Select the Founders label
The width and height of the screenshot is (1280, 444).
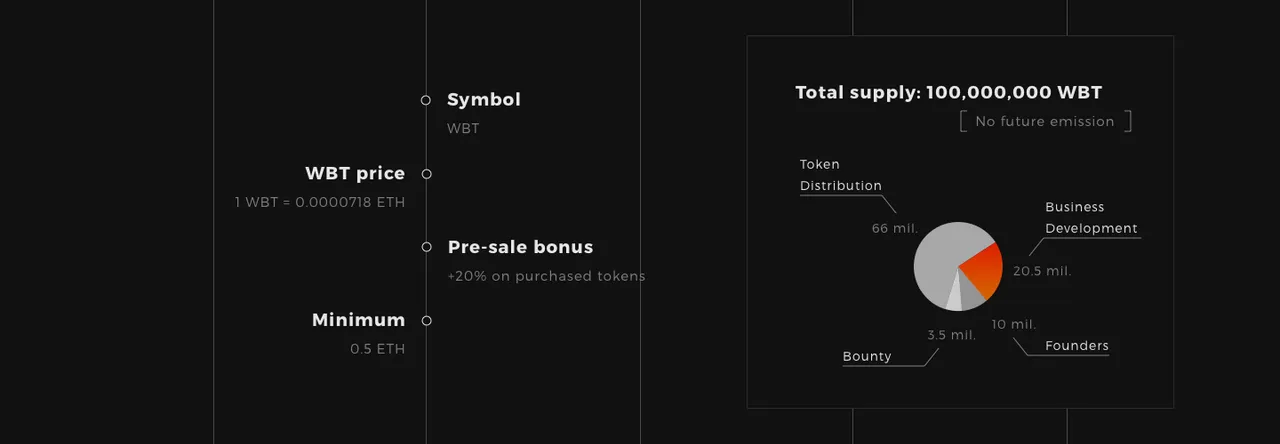(x=1077, y=346)
